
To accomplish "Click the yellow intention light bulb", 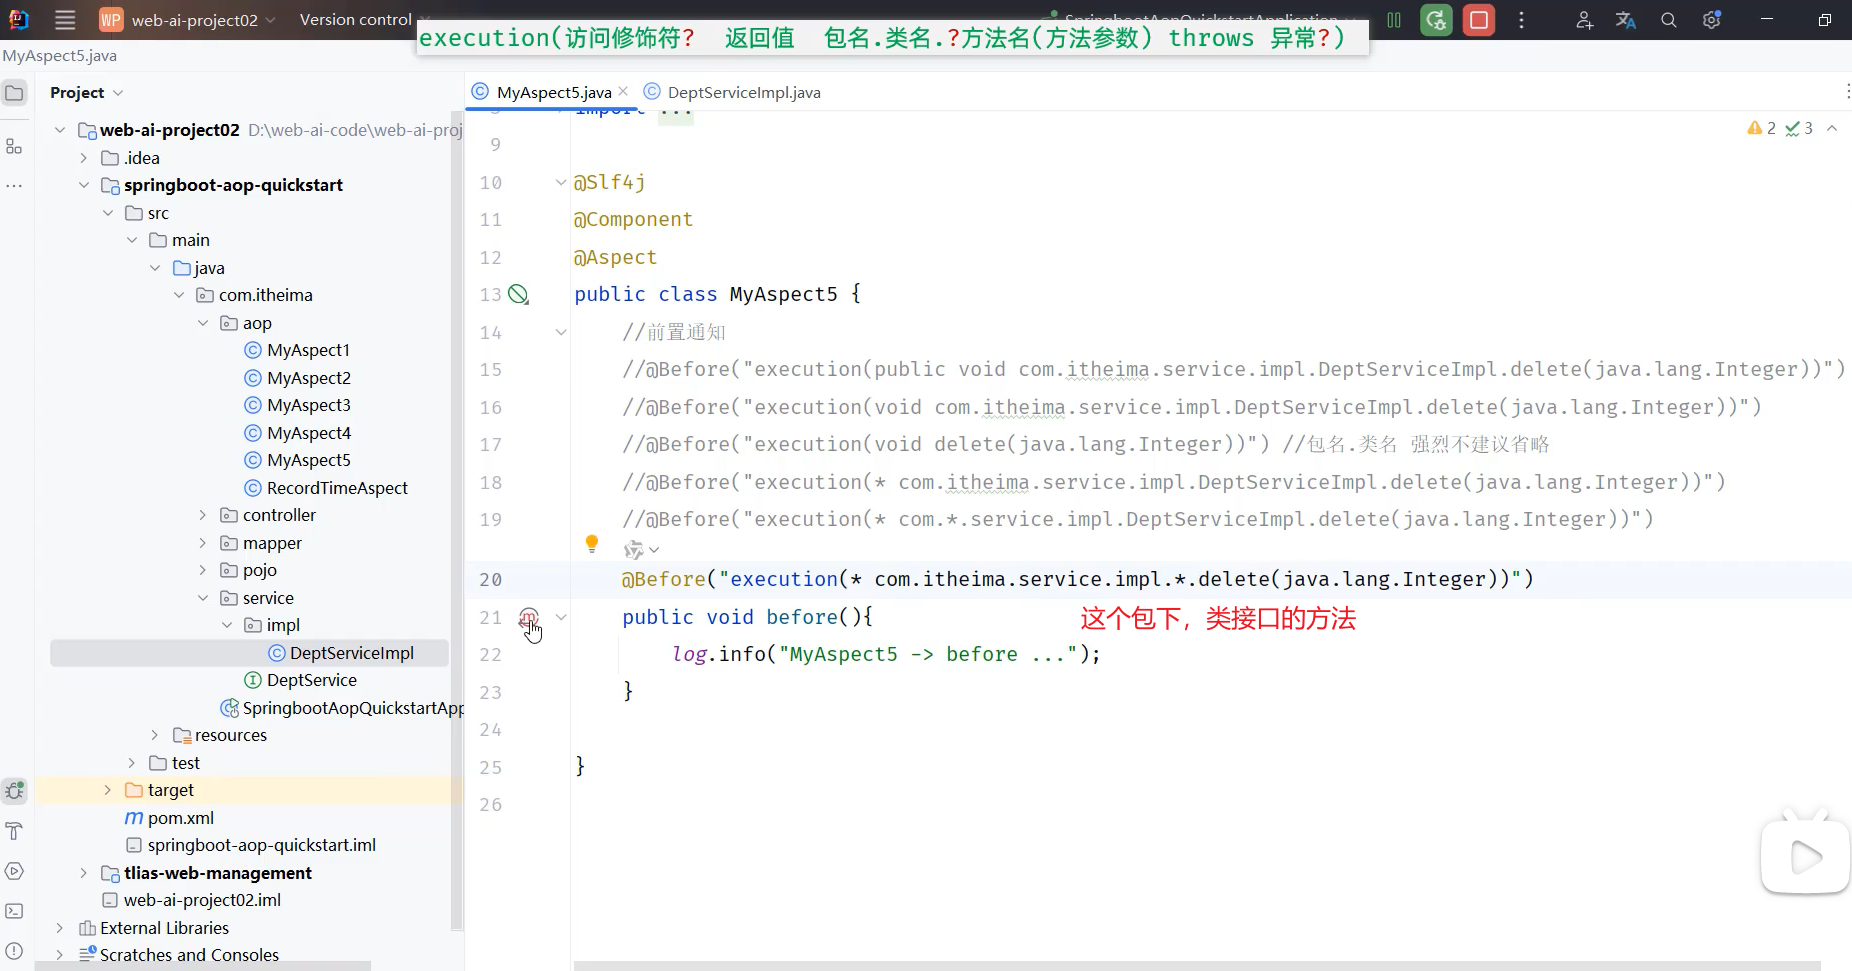I will click(x=592, y=543).
